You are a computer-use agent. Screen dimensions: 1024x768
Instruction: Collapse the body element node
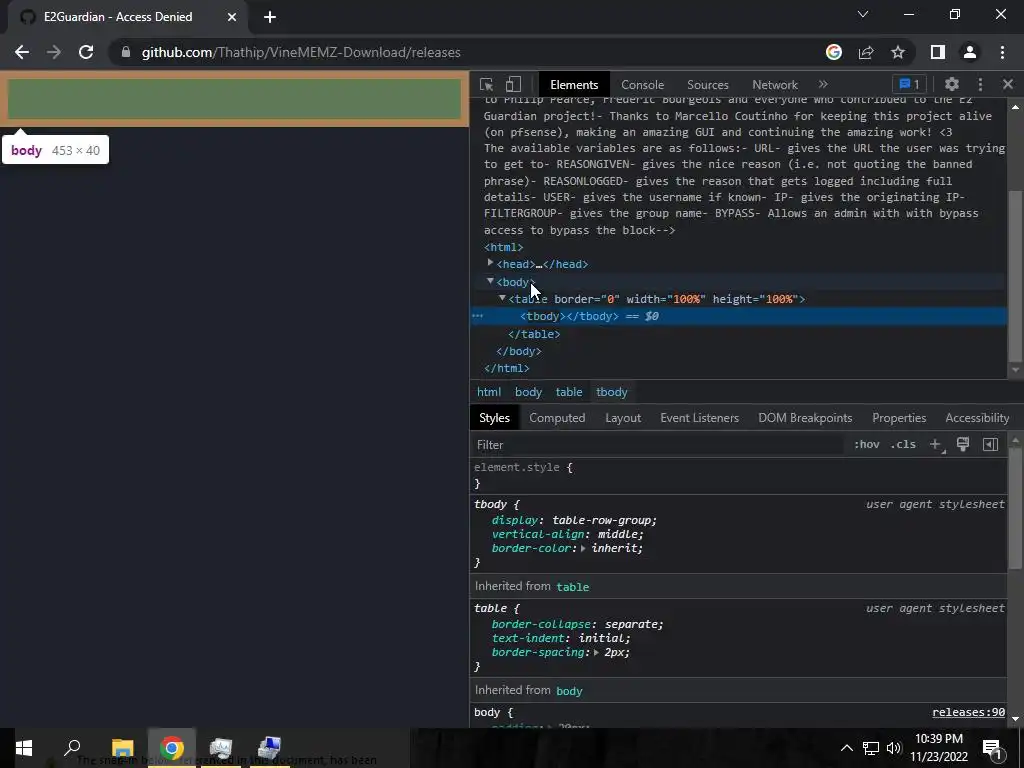490,281
